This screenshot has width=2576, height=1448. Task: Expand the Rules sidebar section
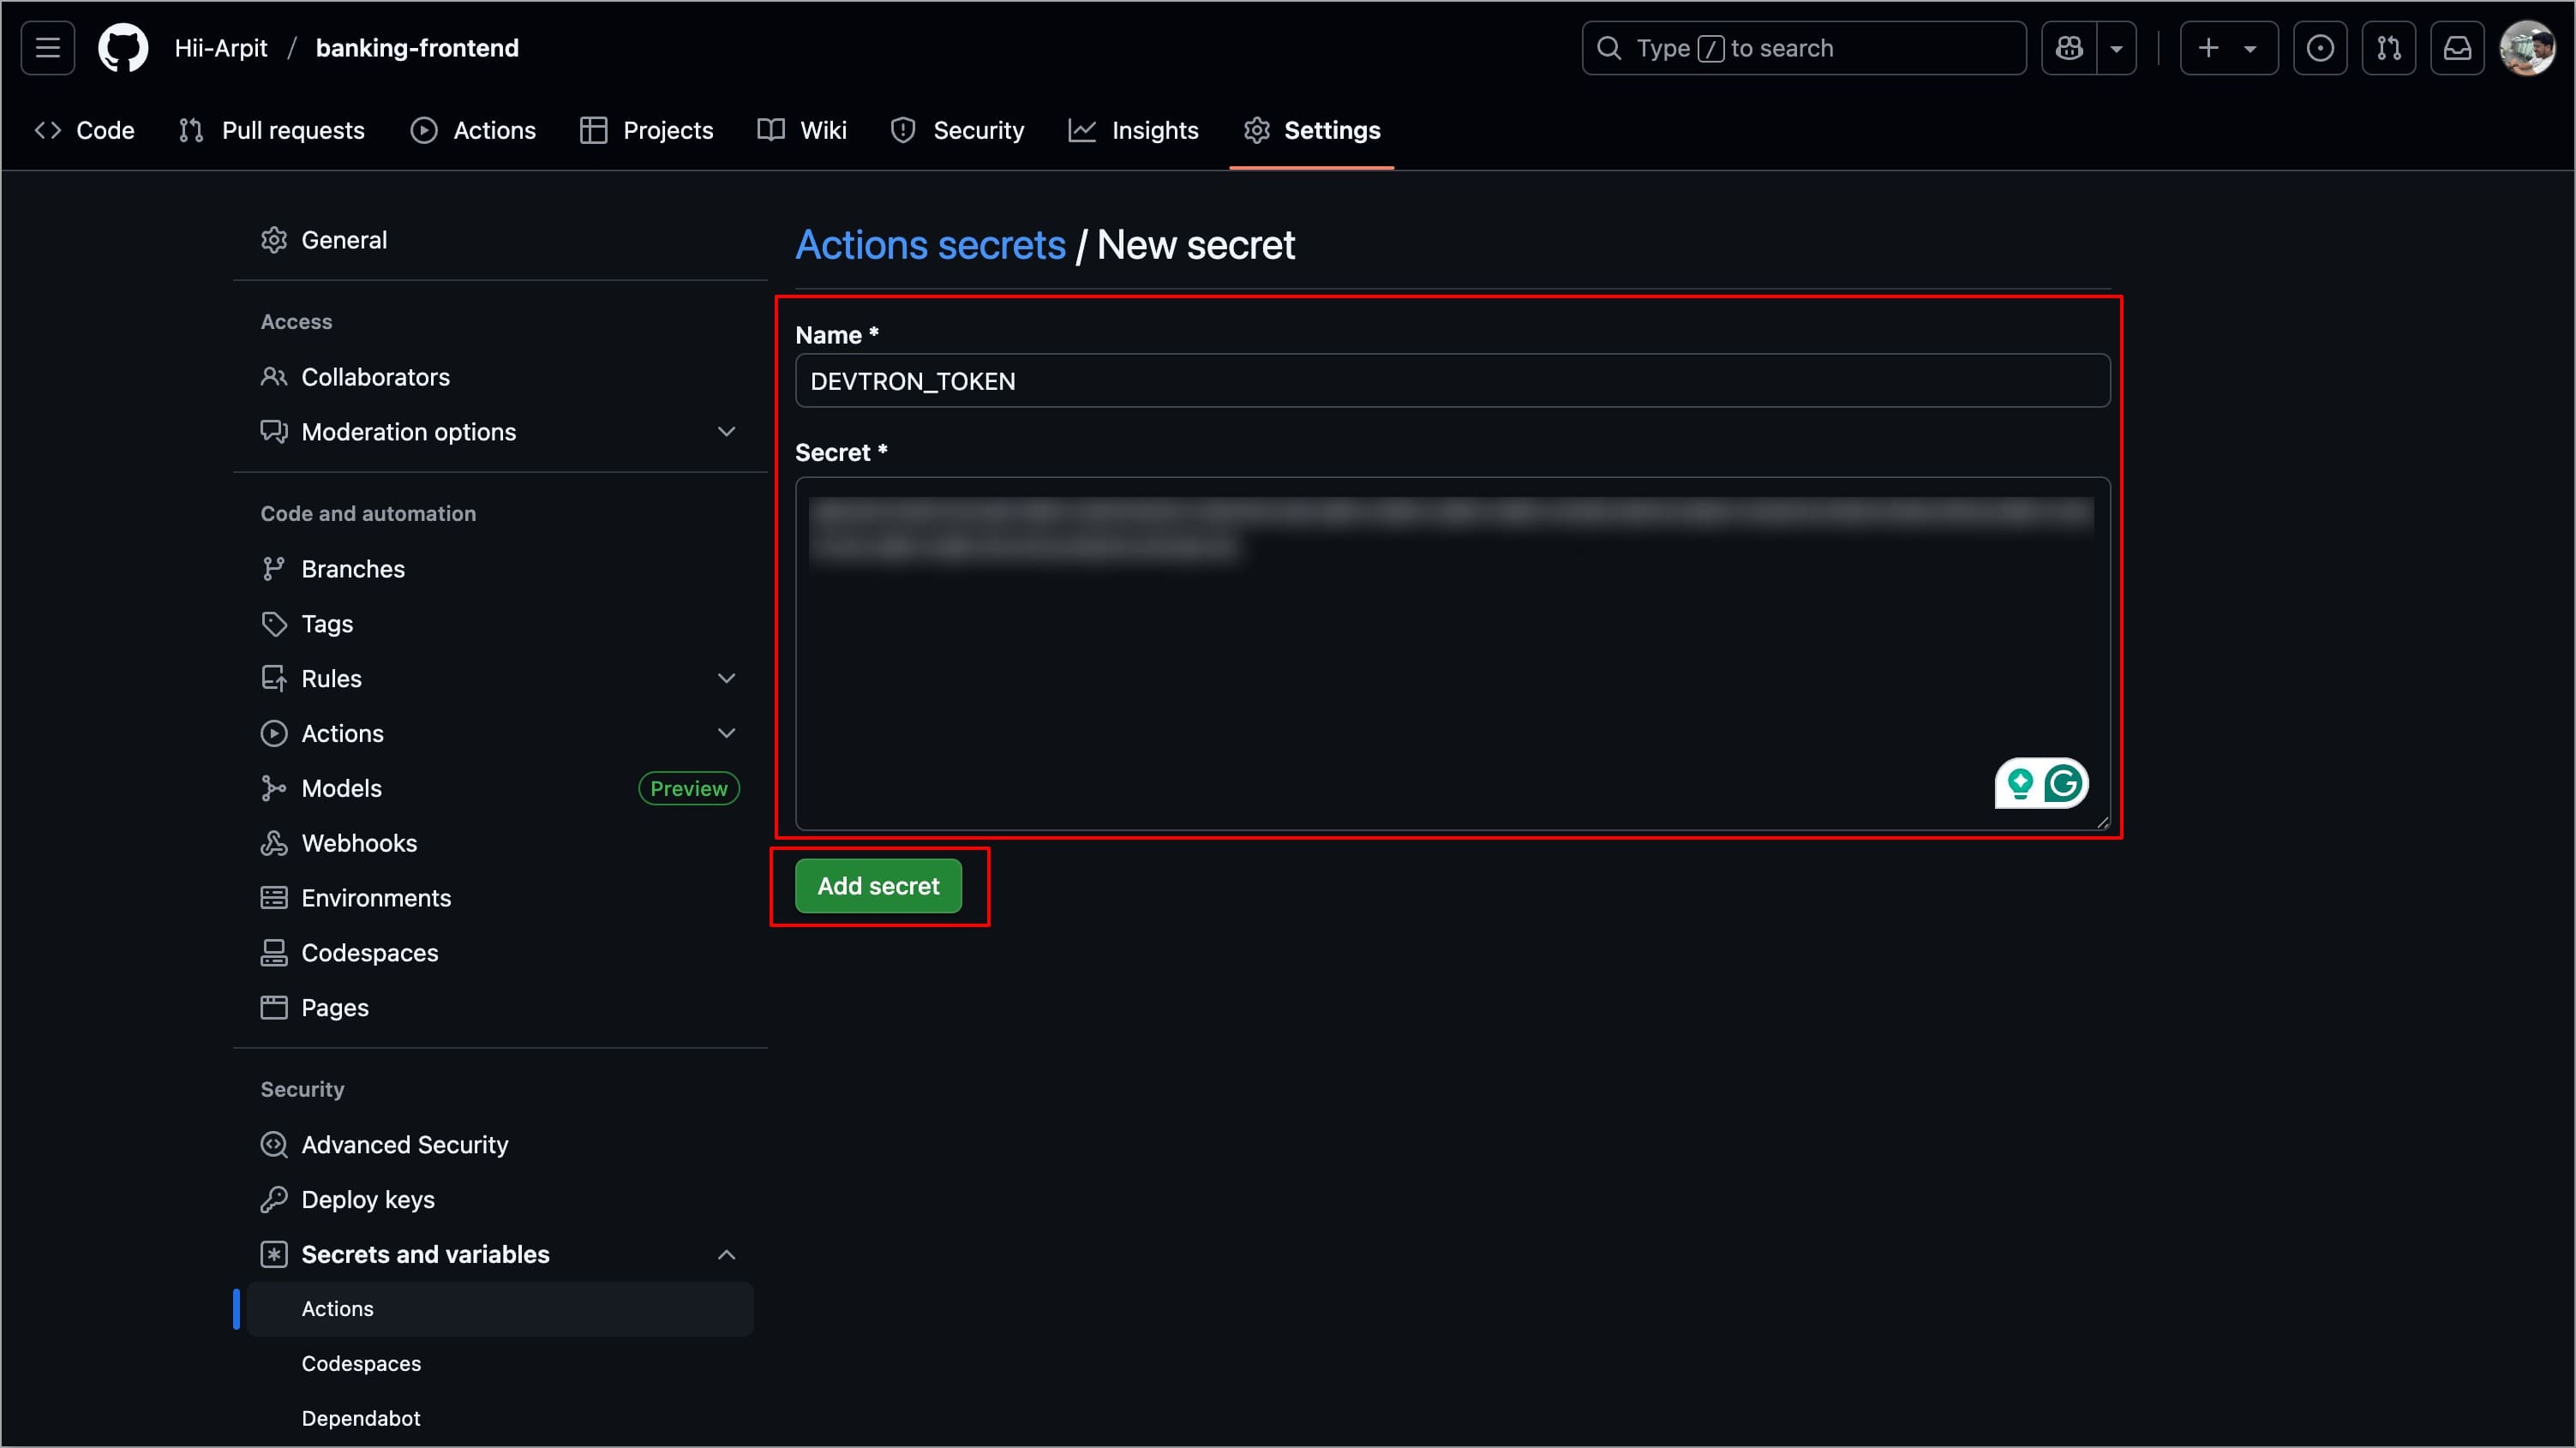(726, 679)
